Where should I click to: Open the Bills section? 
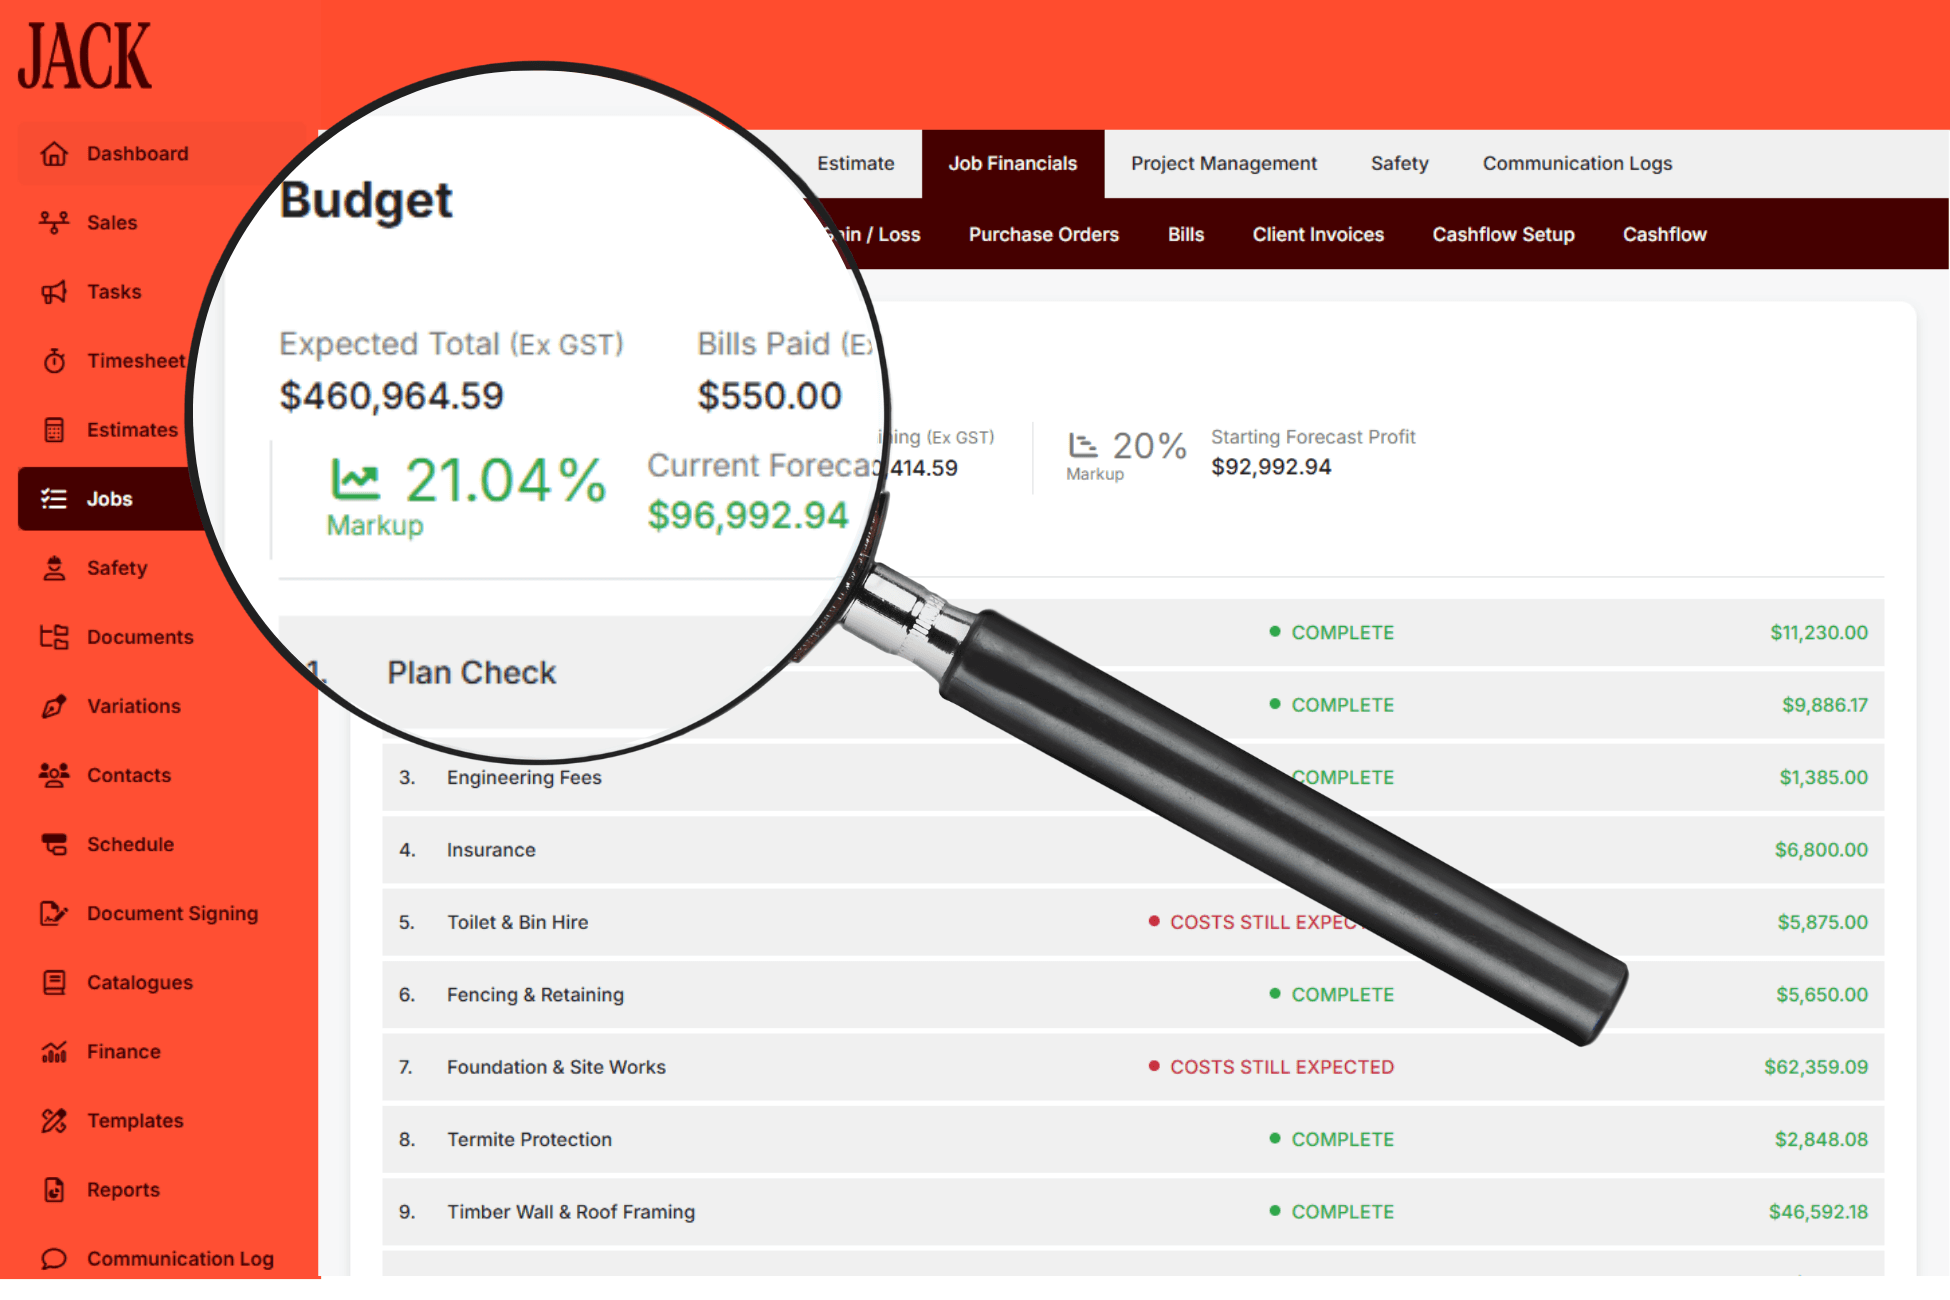click(1185, 234)
